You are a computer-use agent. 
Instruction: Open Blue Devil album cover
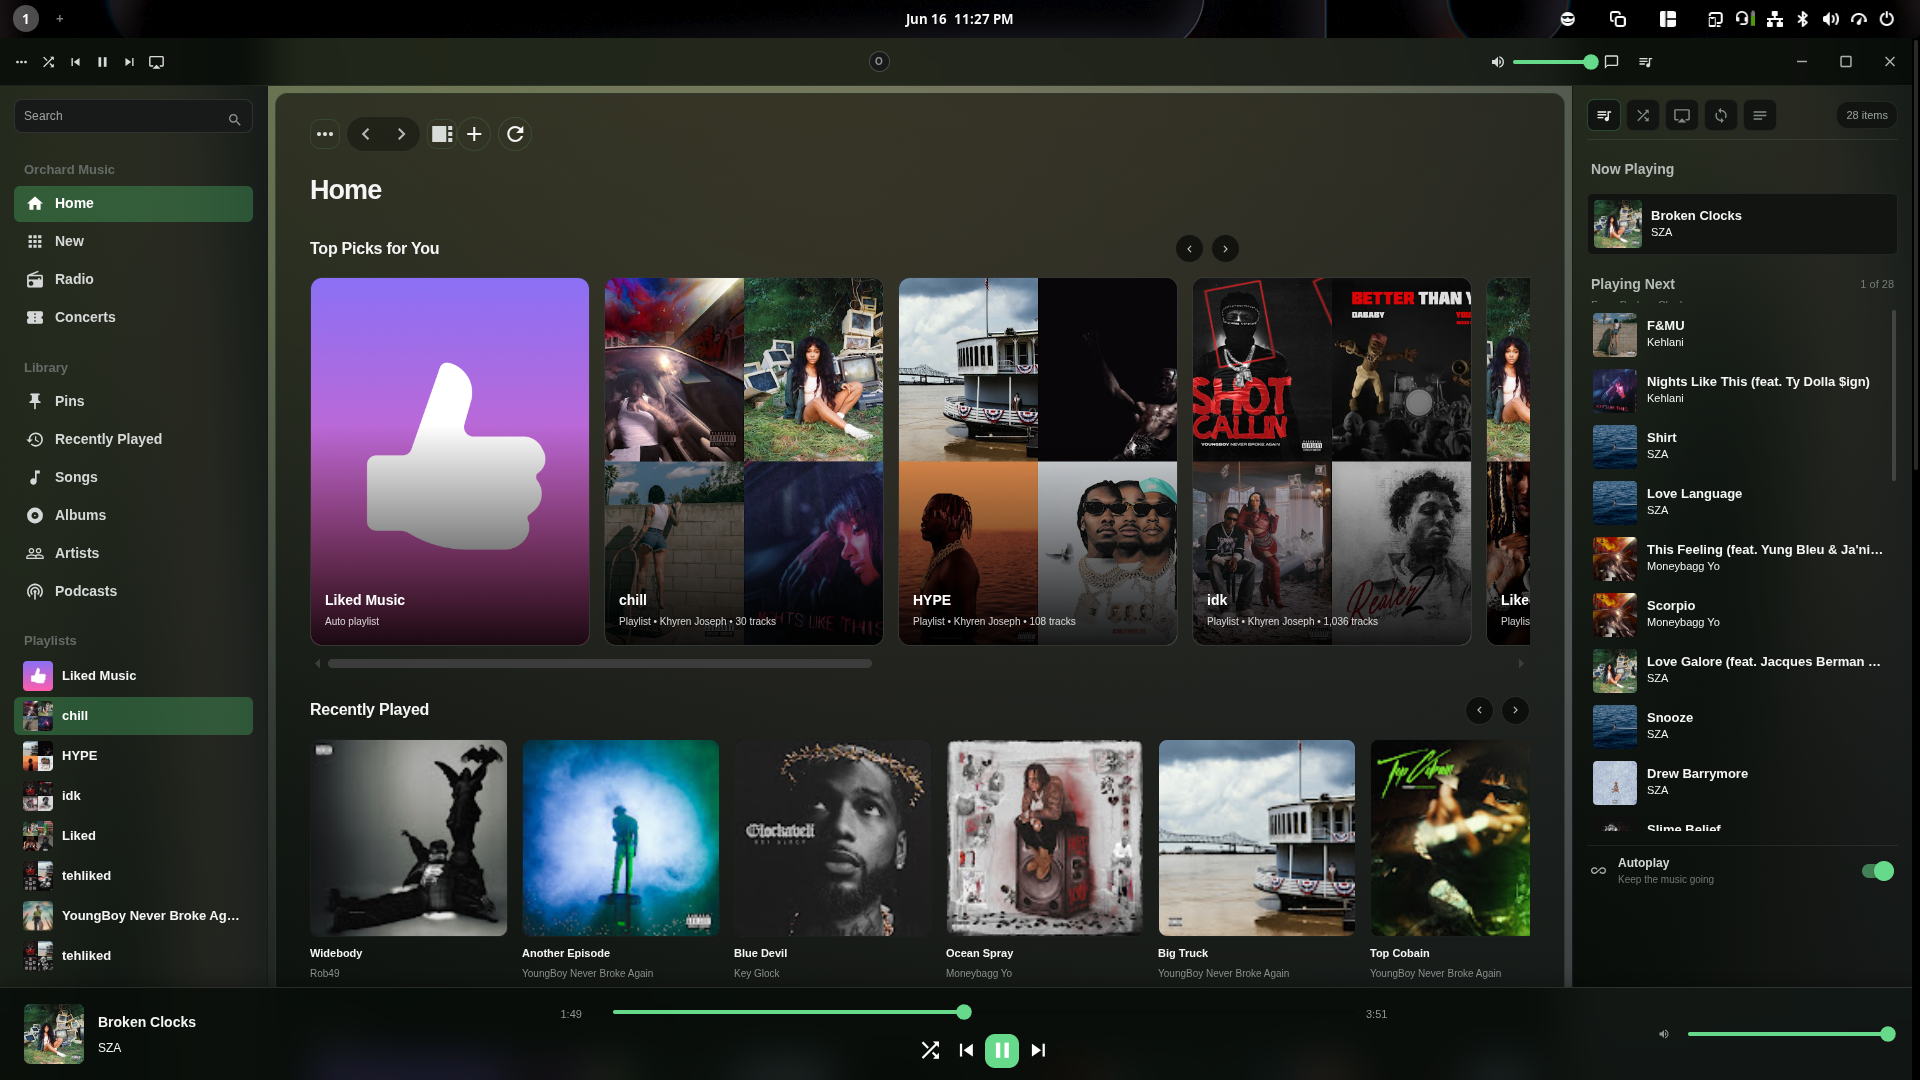[x=832, y=838]
